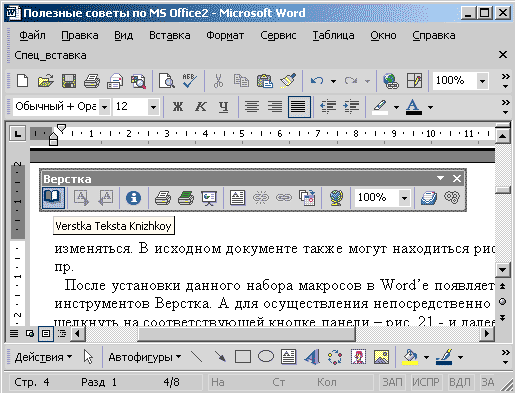Run spelling check ABC icon
515x393 pixels.
click(189, 81)
